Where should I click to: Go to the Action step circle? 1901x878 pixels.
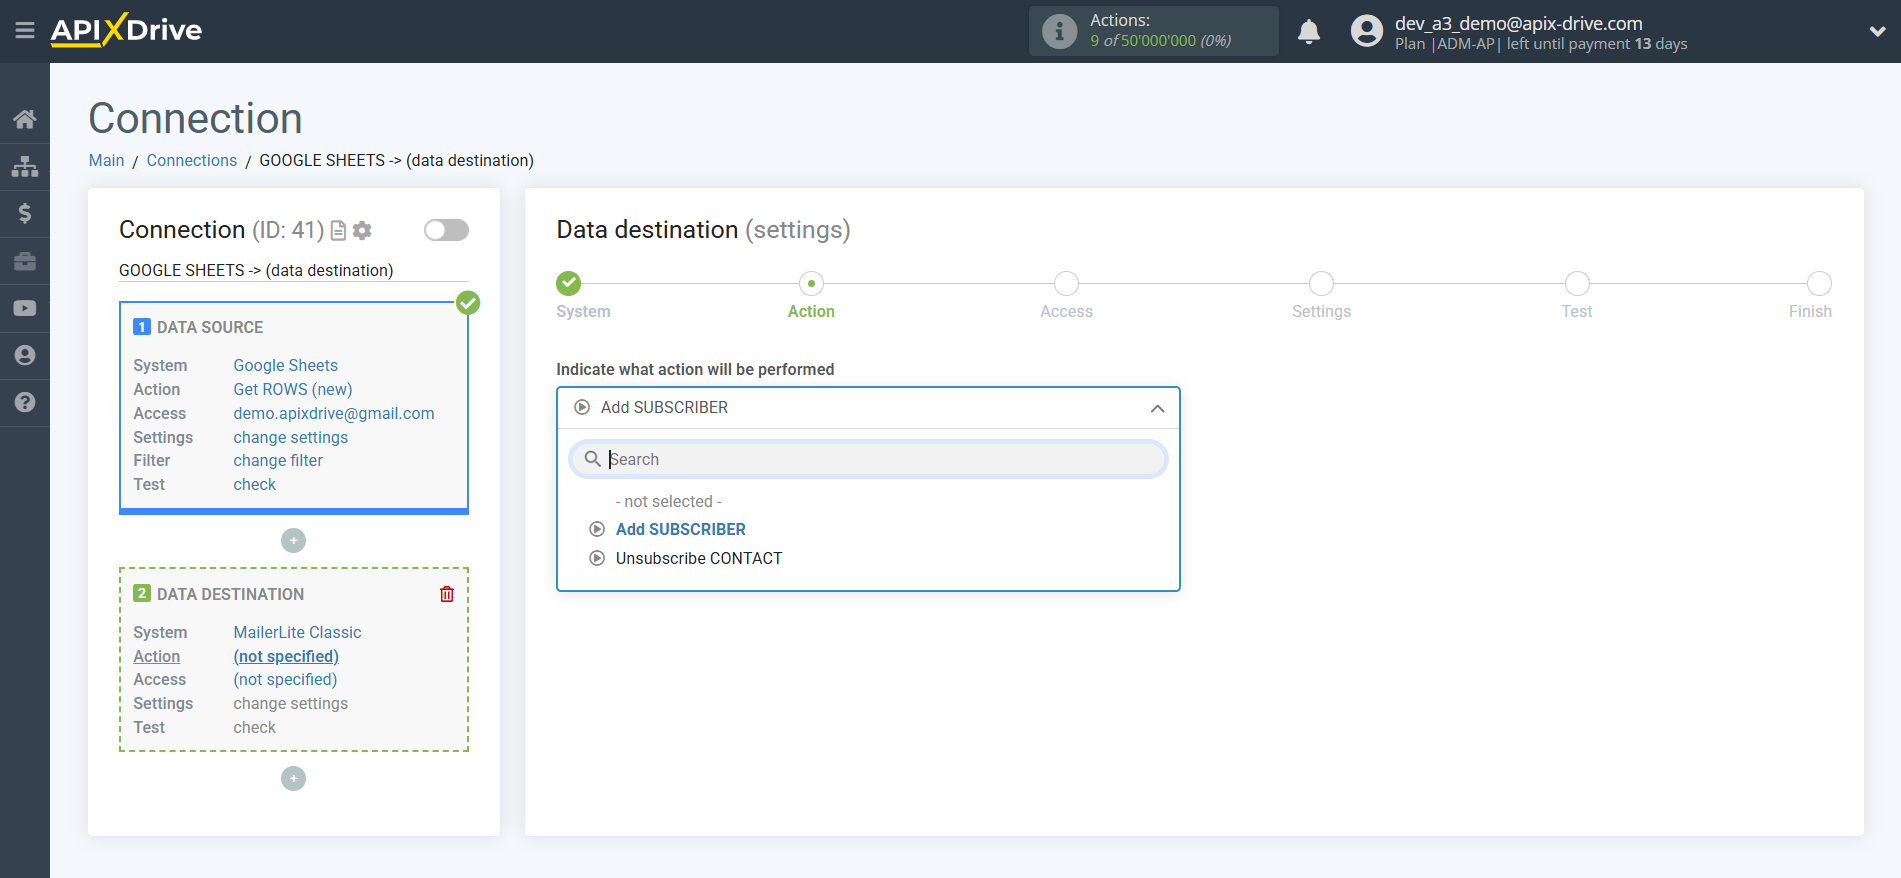coord(811,283)
